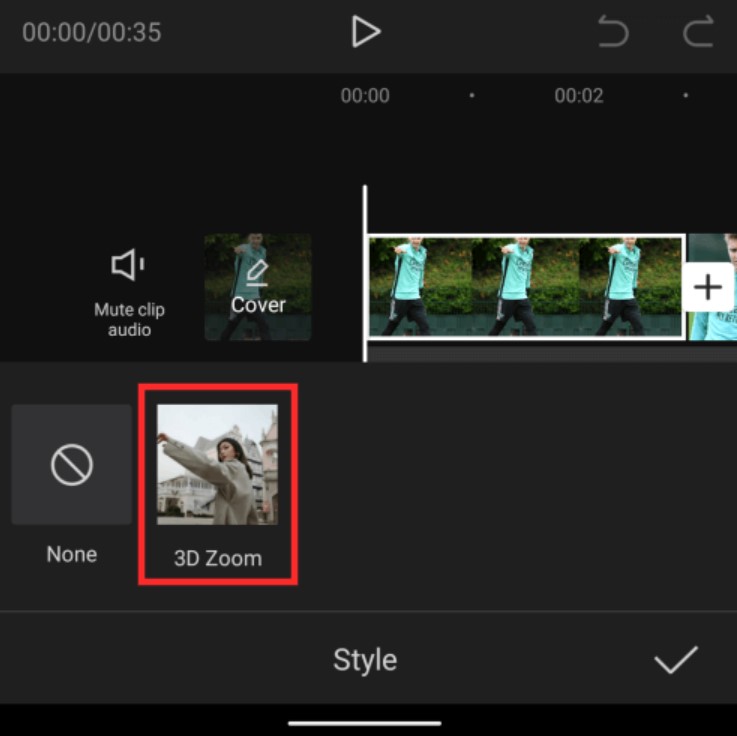
Task: Select the first frame of selected clip
Action: [x=420, y=287]
